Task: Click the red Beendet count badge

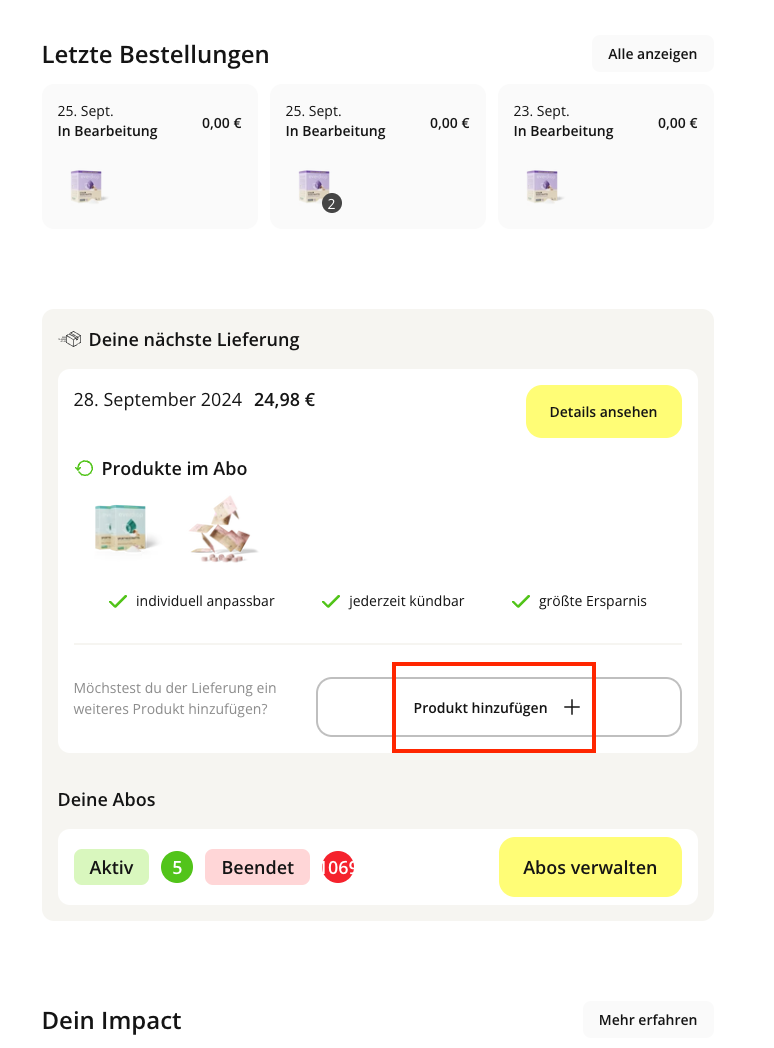Action: (338, 867)
